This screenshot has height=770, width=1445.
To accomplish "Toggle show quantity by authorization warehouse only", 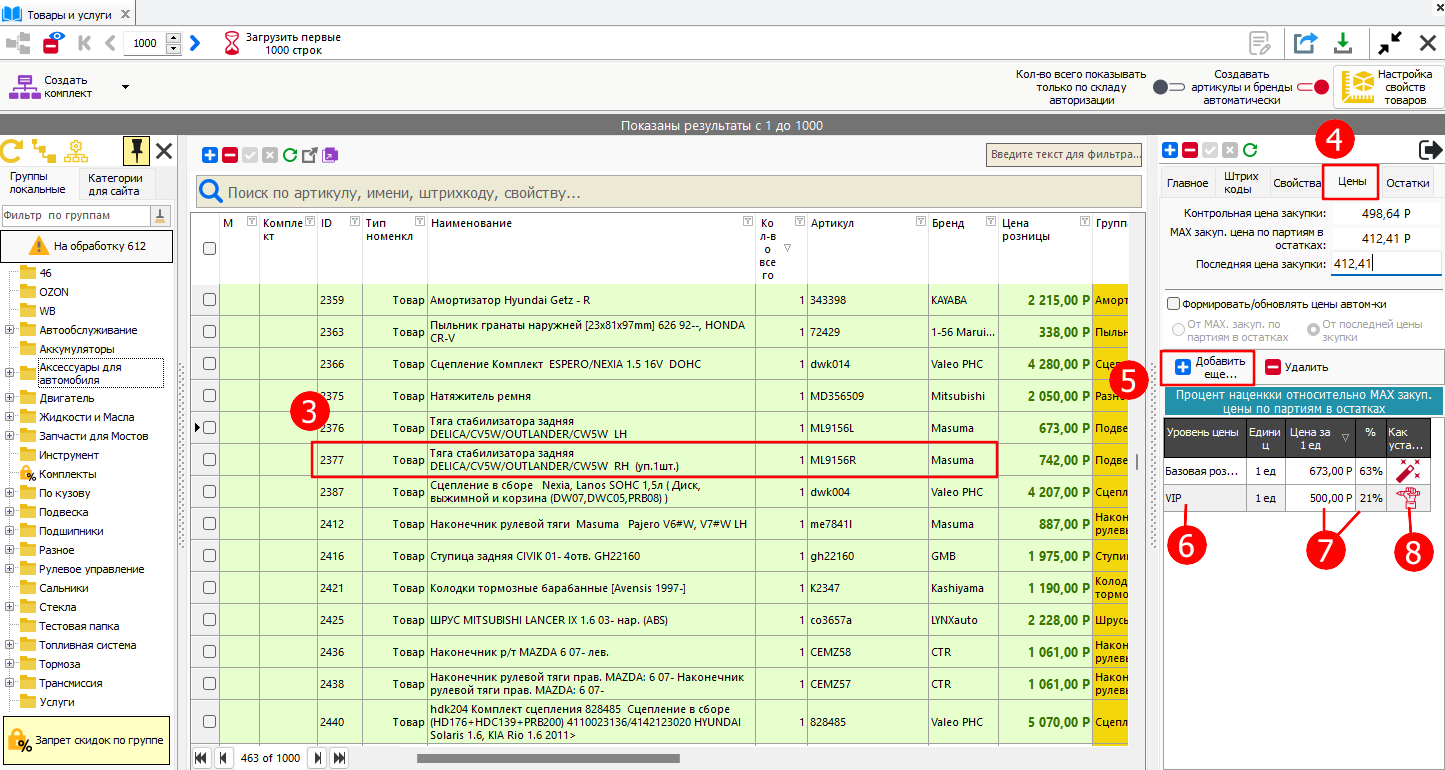I will [x=1168, y=87].
